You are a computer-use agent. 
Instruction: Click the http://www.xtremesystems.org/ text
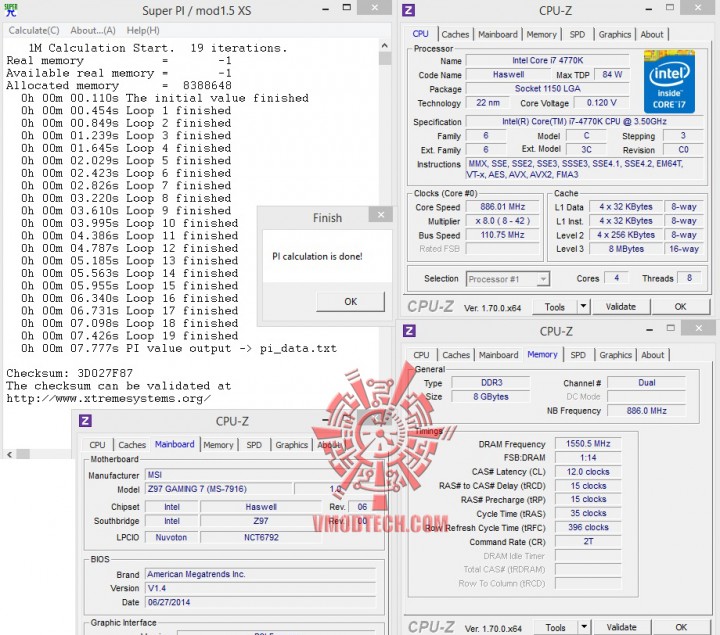(108, 399)
